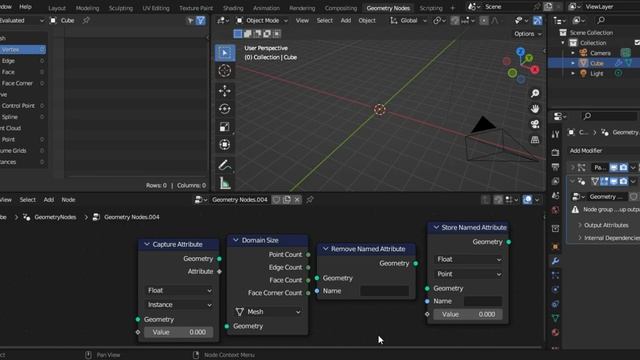This screenshot has width=640, height=360.
Task: Open the Object Data green triangle tab
Action: pos(555,318)
